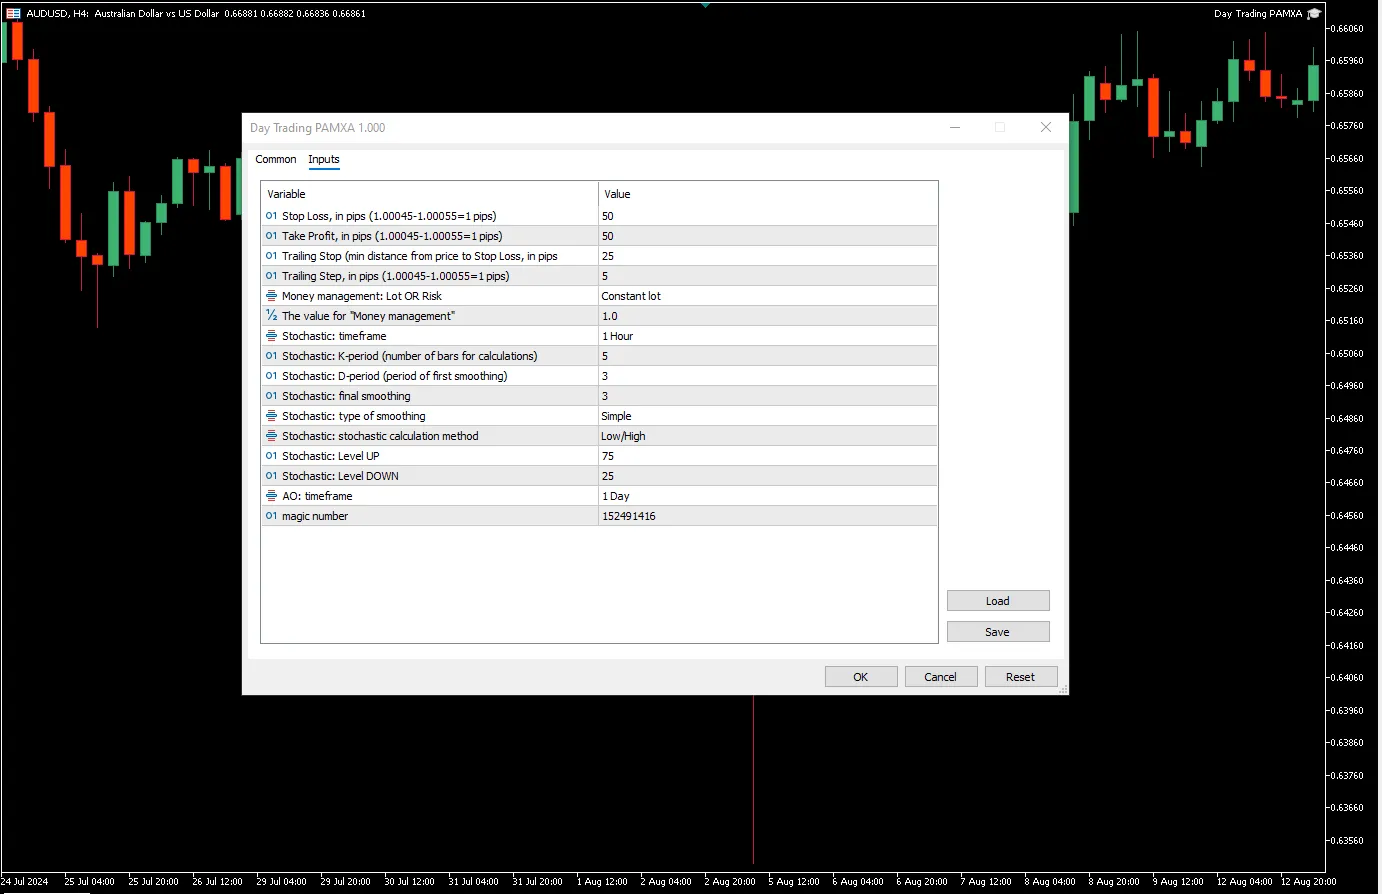
Task: Open the Stochastic timeframe 1 Hour dropdown
Action: (766, 336)
